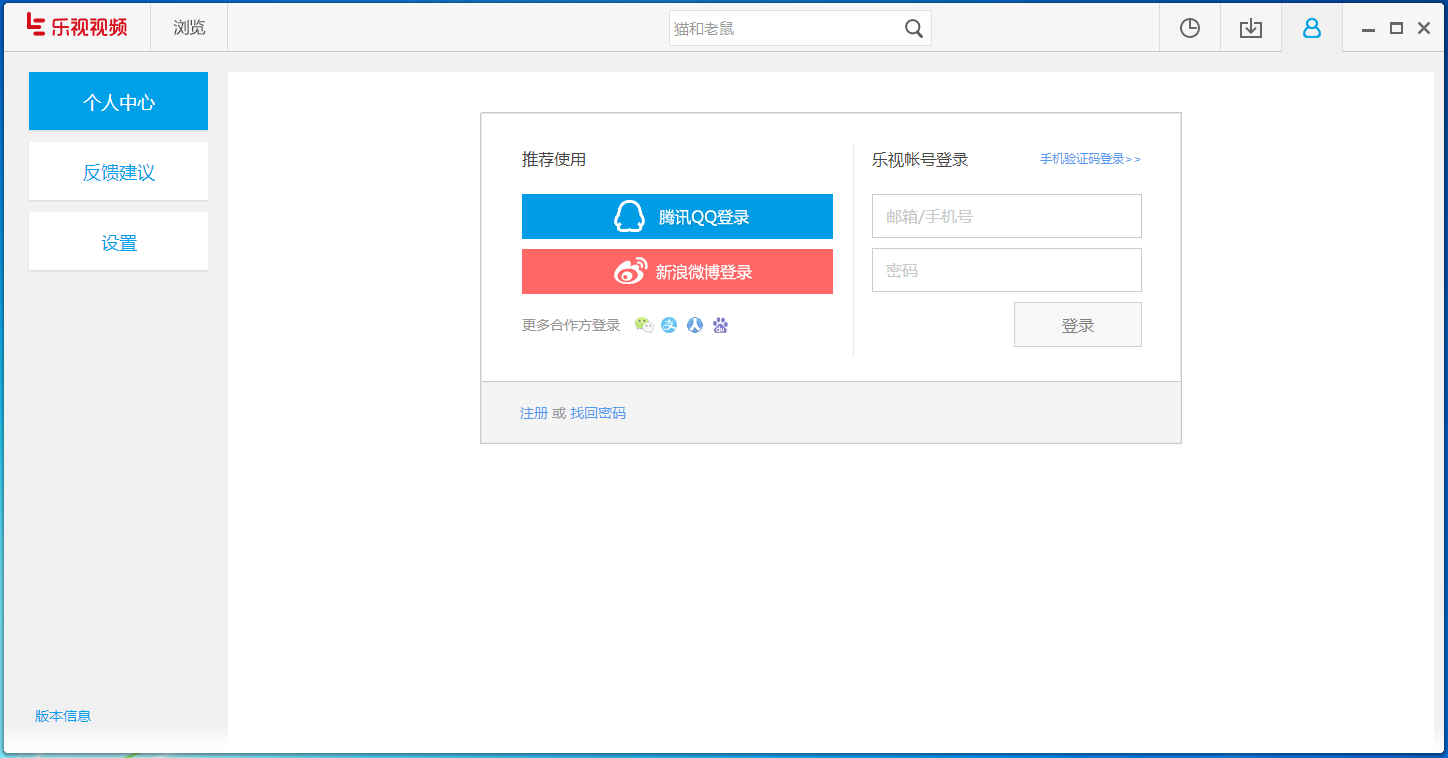Maximize the LeTV window
The height and width of the screenshot is (758, 1448).
pos(1397,28)
